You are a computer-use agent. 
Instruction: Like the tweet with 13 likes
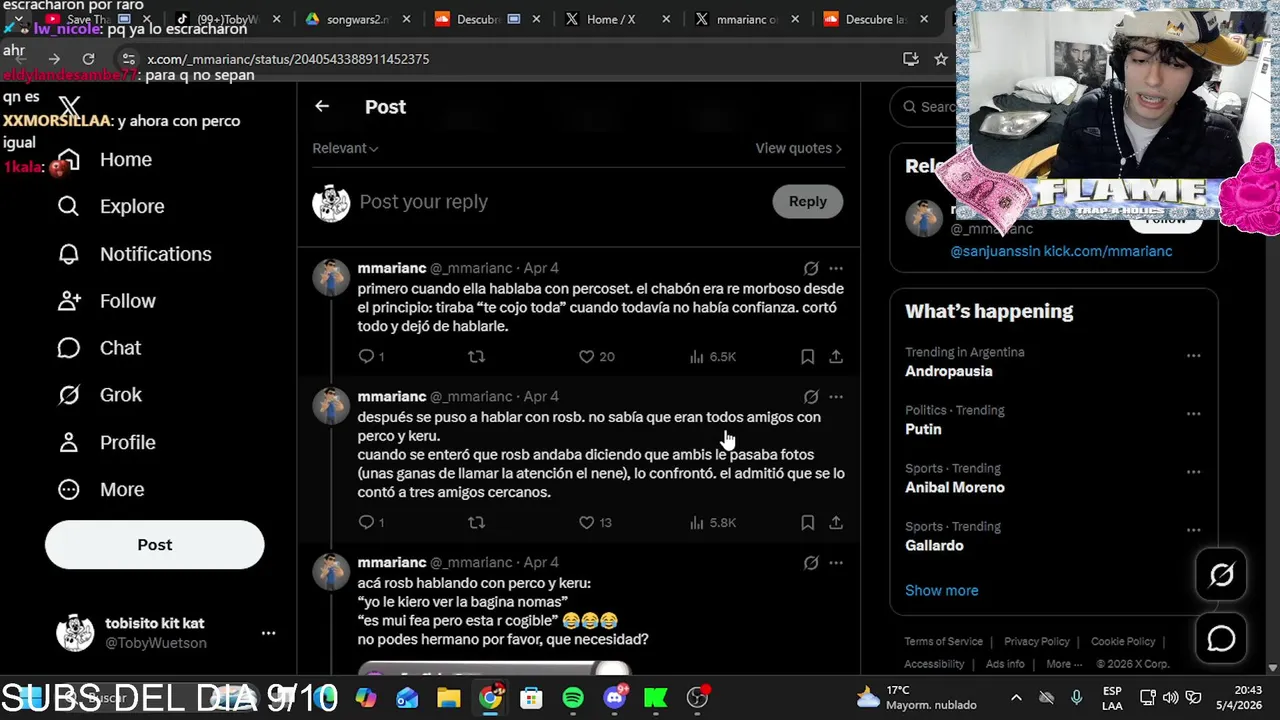click(587, 522)
